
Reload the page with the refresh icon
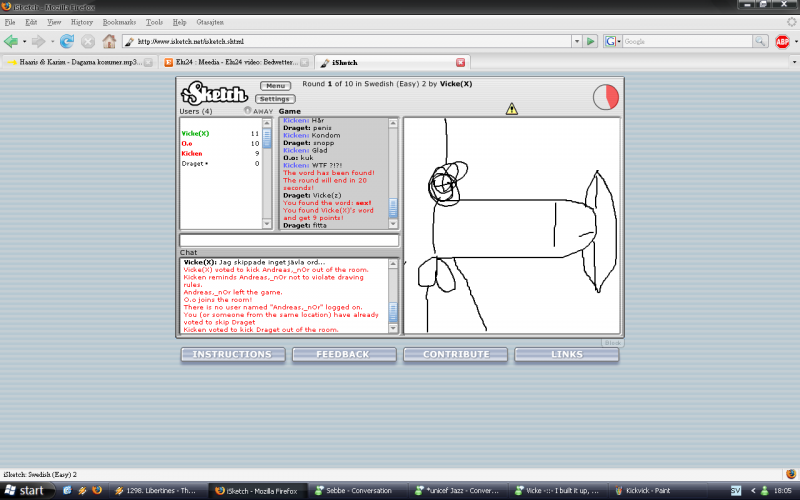pyautogui.click(x=67, y=41)
